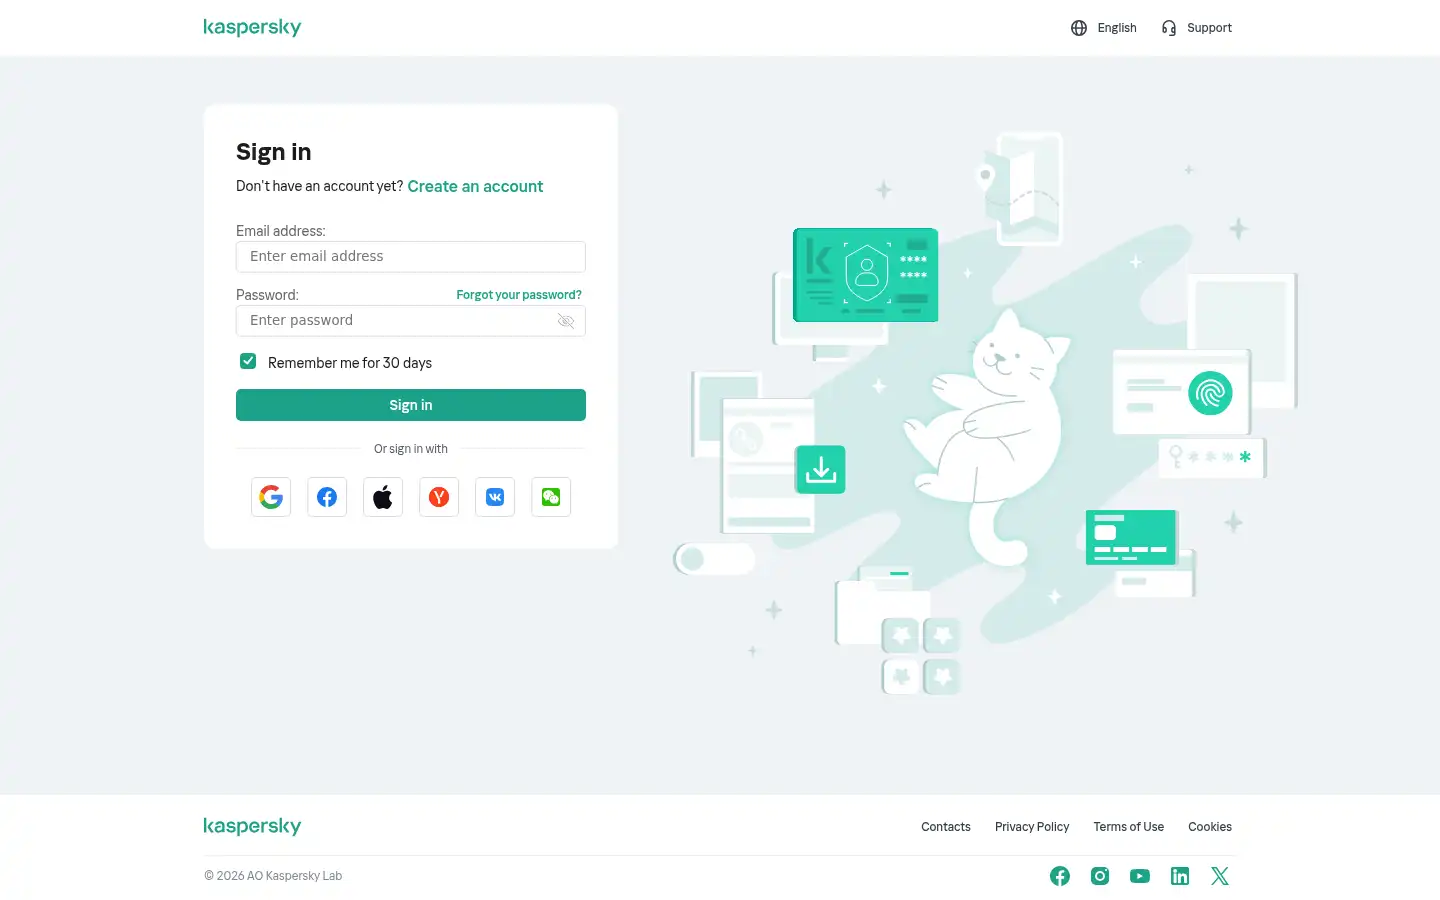1440x900 pixels.
Task: Open Terms of Use footer link
Action: tap(1129, 827)
